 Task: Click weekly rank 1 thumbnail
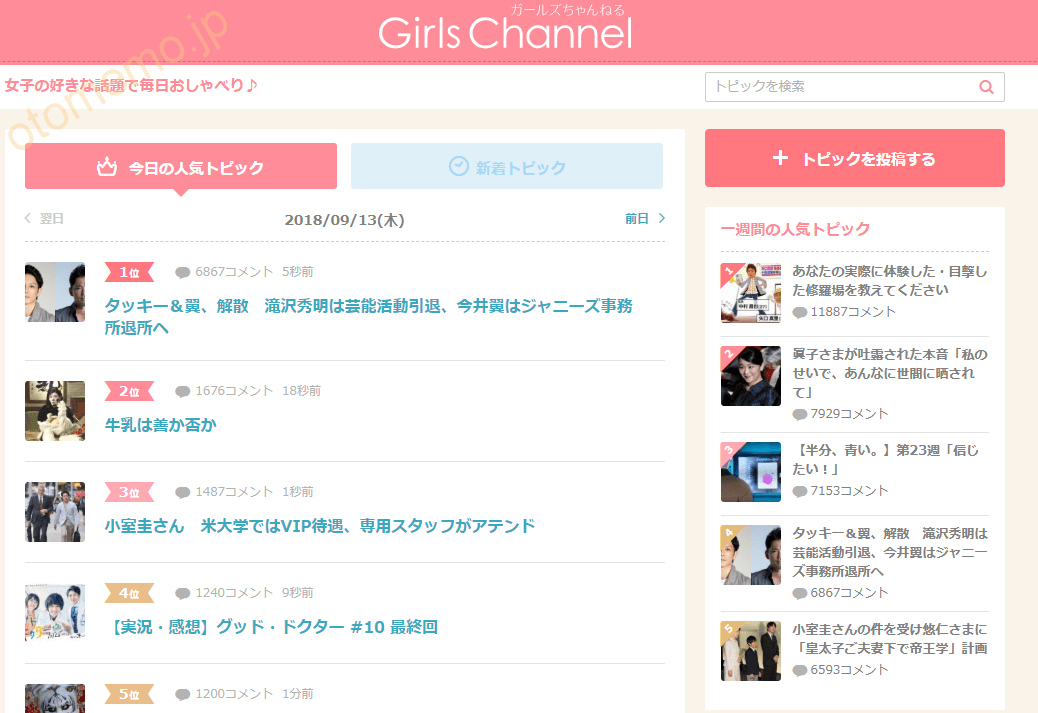tap(751, 293)
